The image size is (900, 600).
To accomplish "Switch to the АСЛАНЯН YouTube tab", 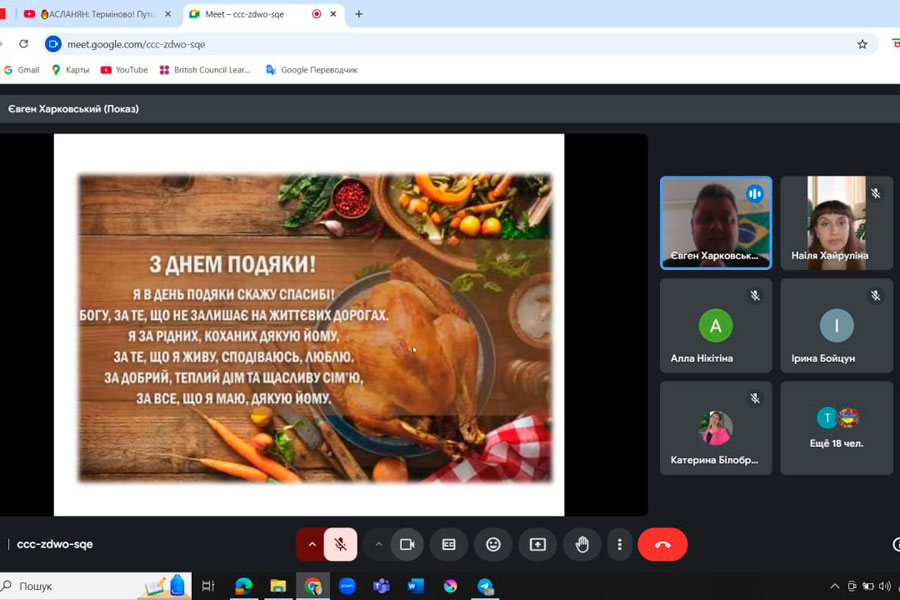I will (98, 14).
